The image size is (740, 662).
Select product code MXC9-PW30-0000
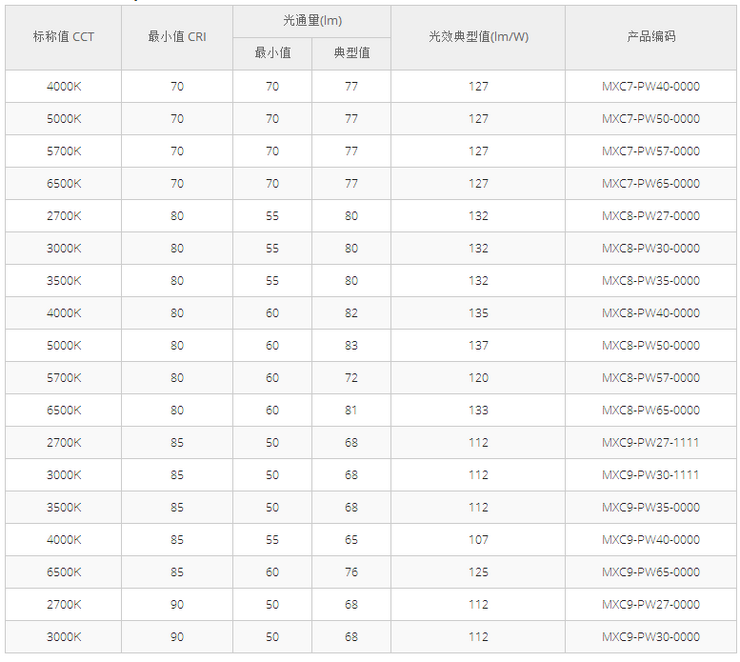click(x=651, y=637)
